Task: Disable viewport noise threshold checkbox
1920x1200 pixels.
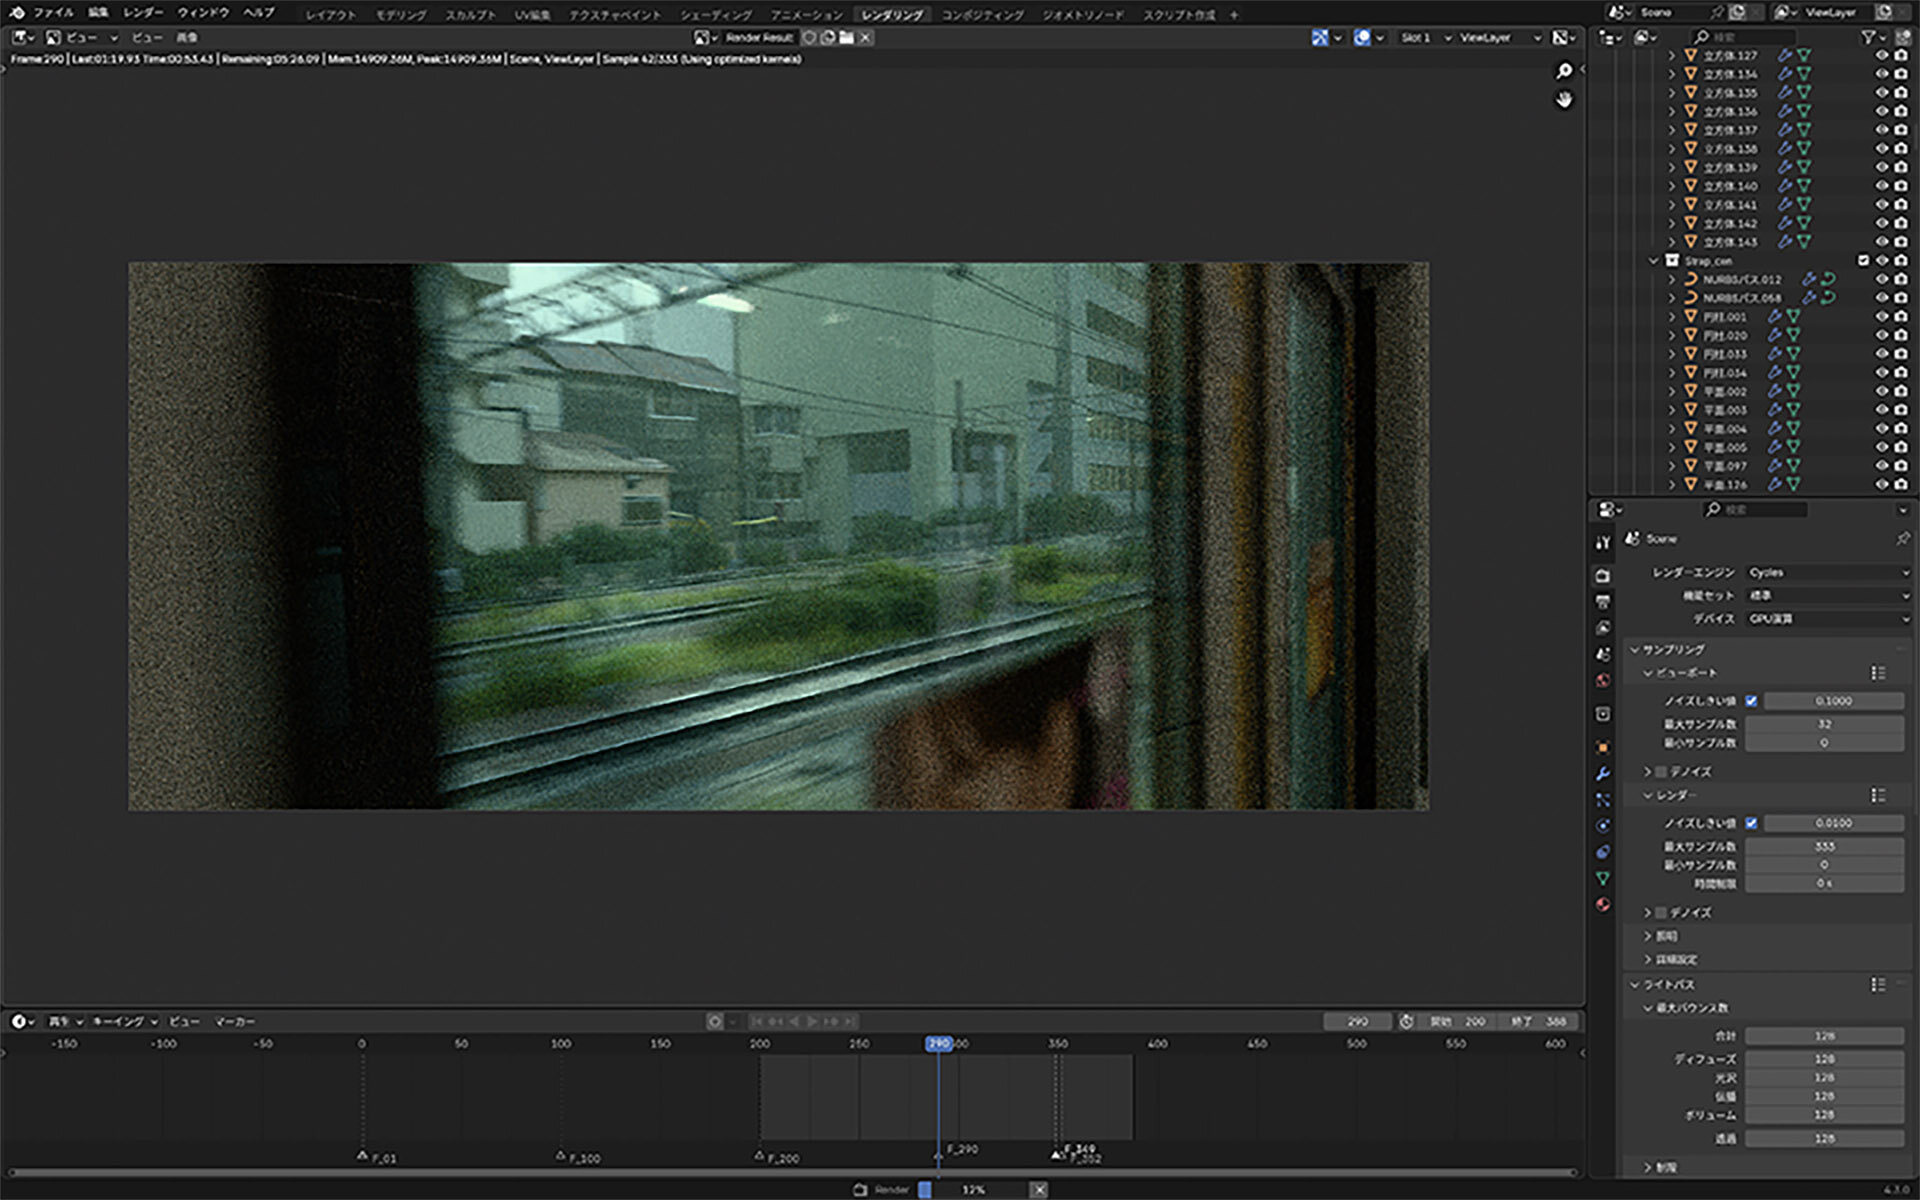Action: pos(1751,701)
